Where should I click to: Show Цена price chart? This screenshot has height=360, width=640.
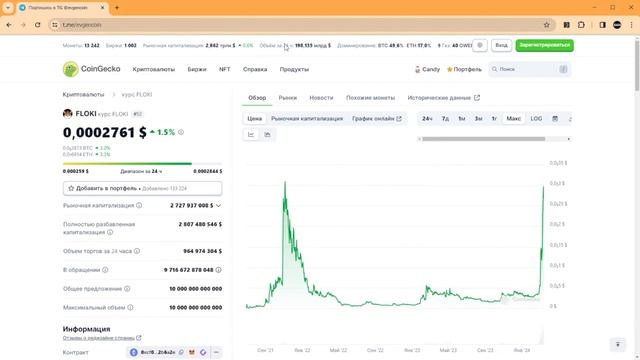click(x=254, y=118)
